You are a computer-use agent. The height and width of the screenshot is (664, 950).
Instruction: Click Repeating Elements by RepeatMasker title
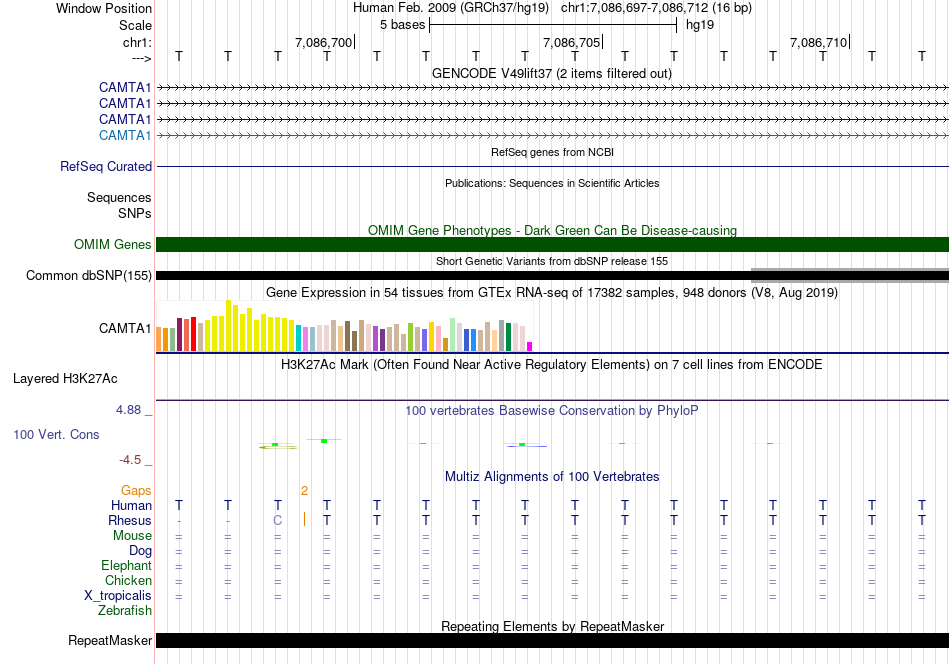[x=552, y=626]
